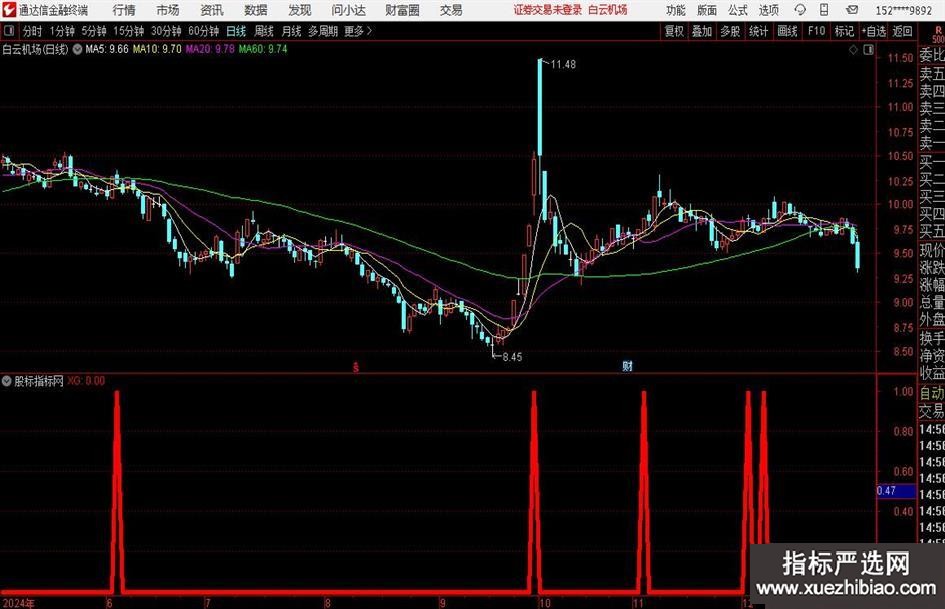Click the 标记 mark button

coord(844,31)
